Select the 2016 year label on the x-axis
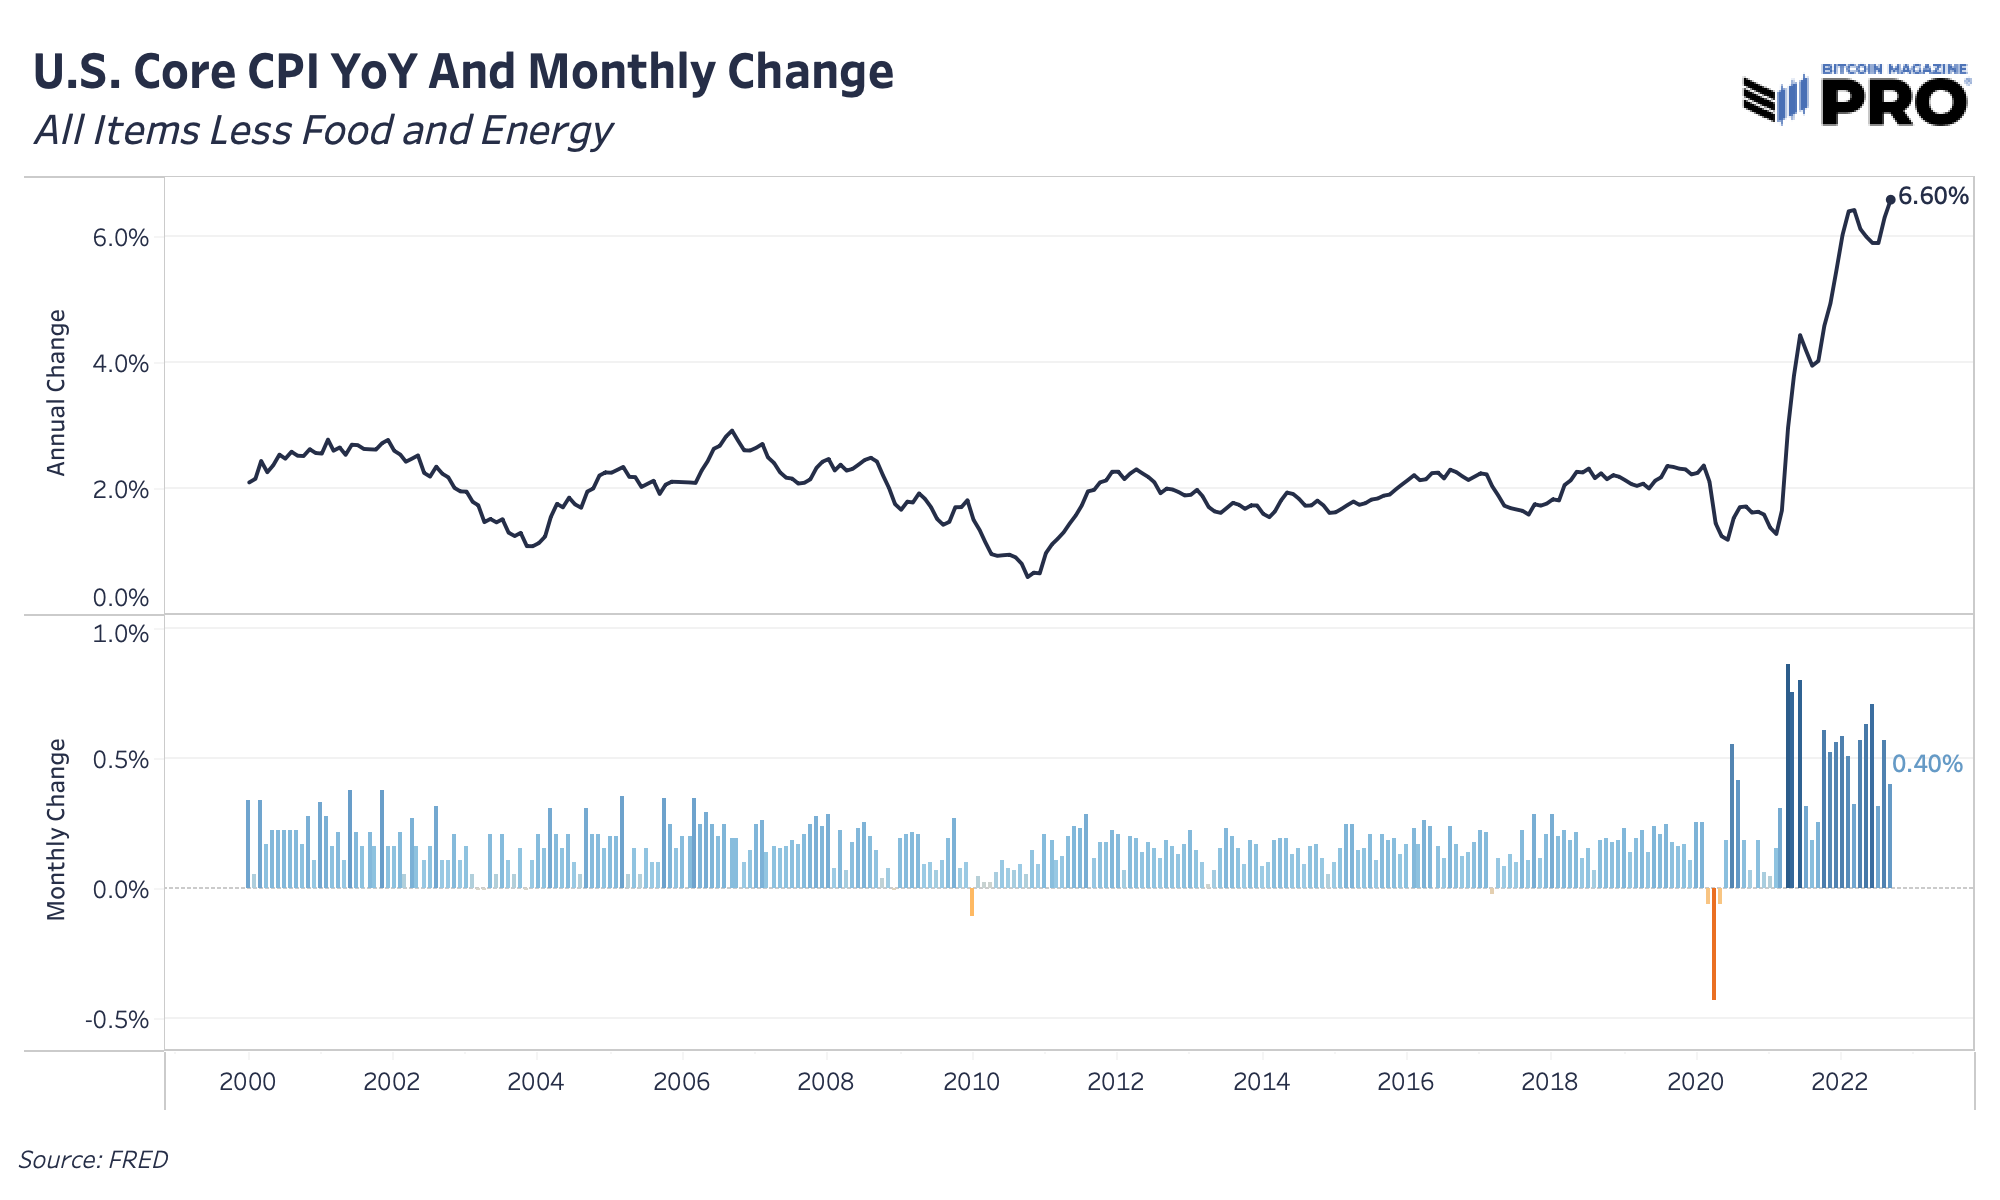This screenshot has height=1200, width=2000. (1405, 1081)
